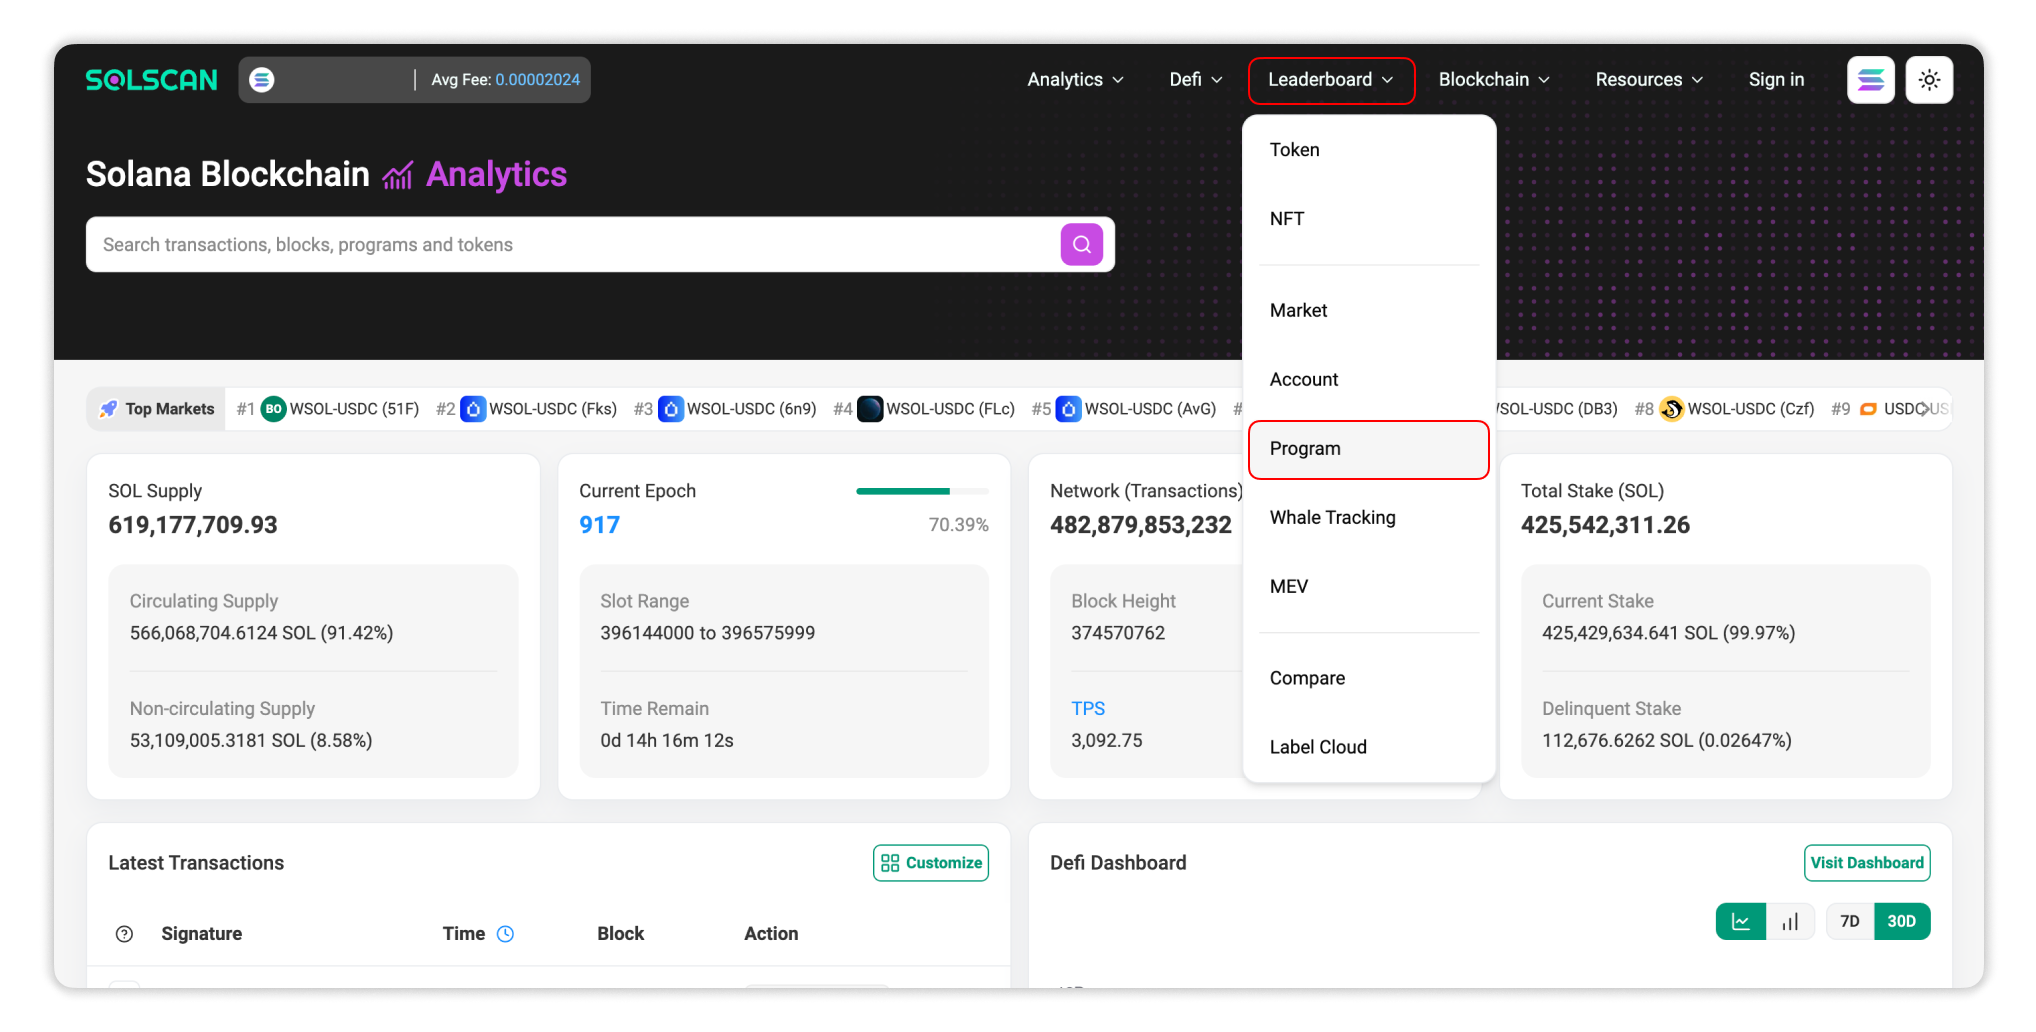Click the SOLSCAN logo
Screen dimensions: 2036x1032
[151, 79]
